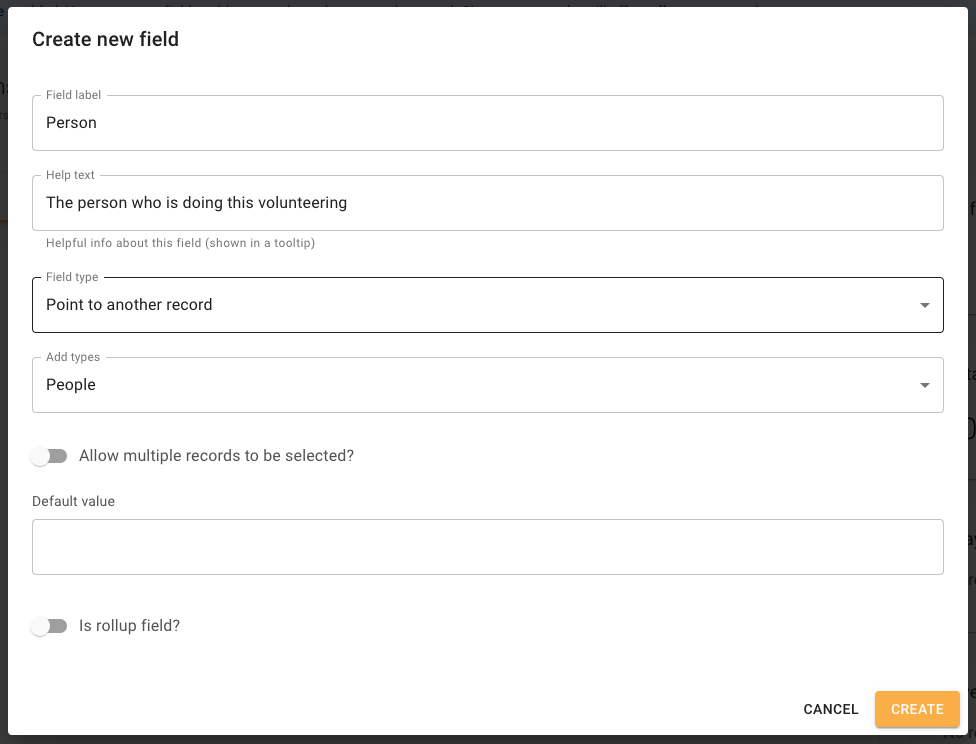
Task: Click the 'People' selected value in Add types
Action: pyautogui.click(x=71, y=385)
